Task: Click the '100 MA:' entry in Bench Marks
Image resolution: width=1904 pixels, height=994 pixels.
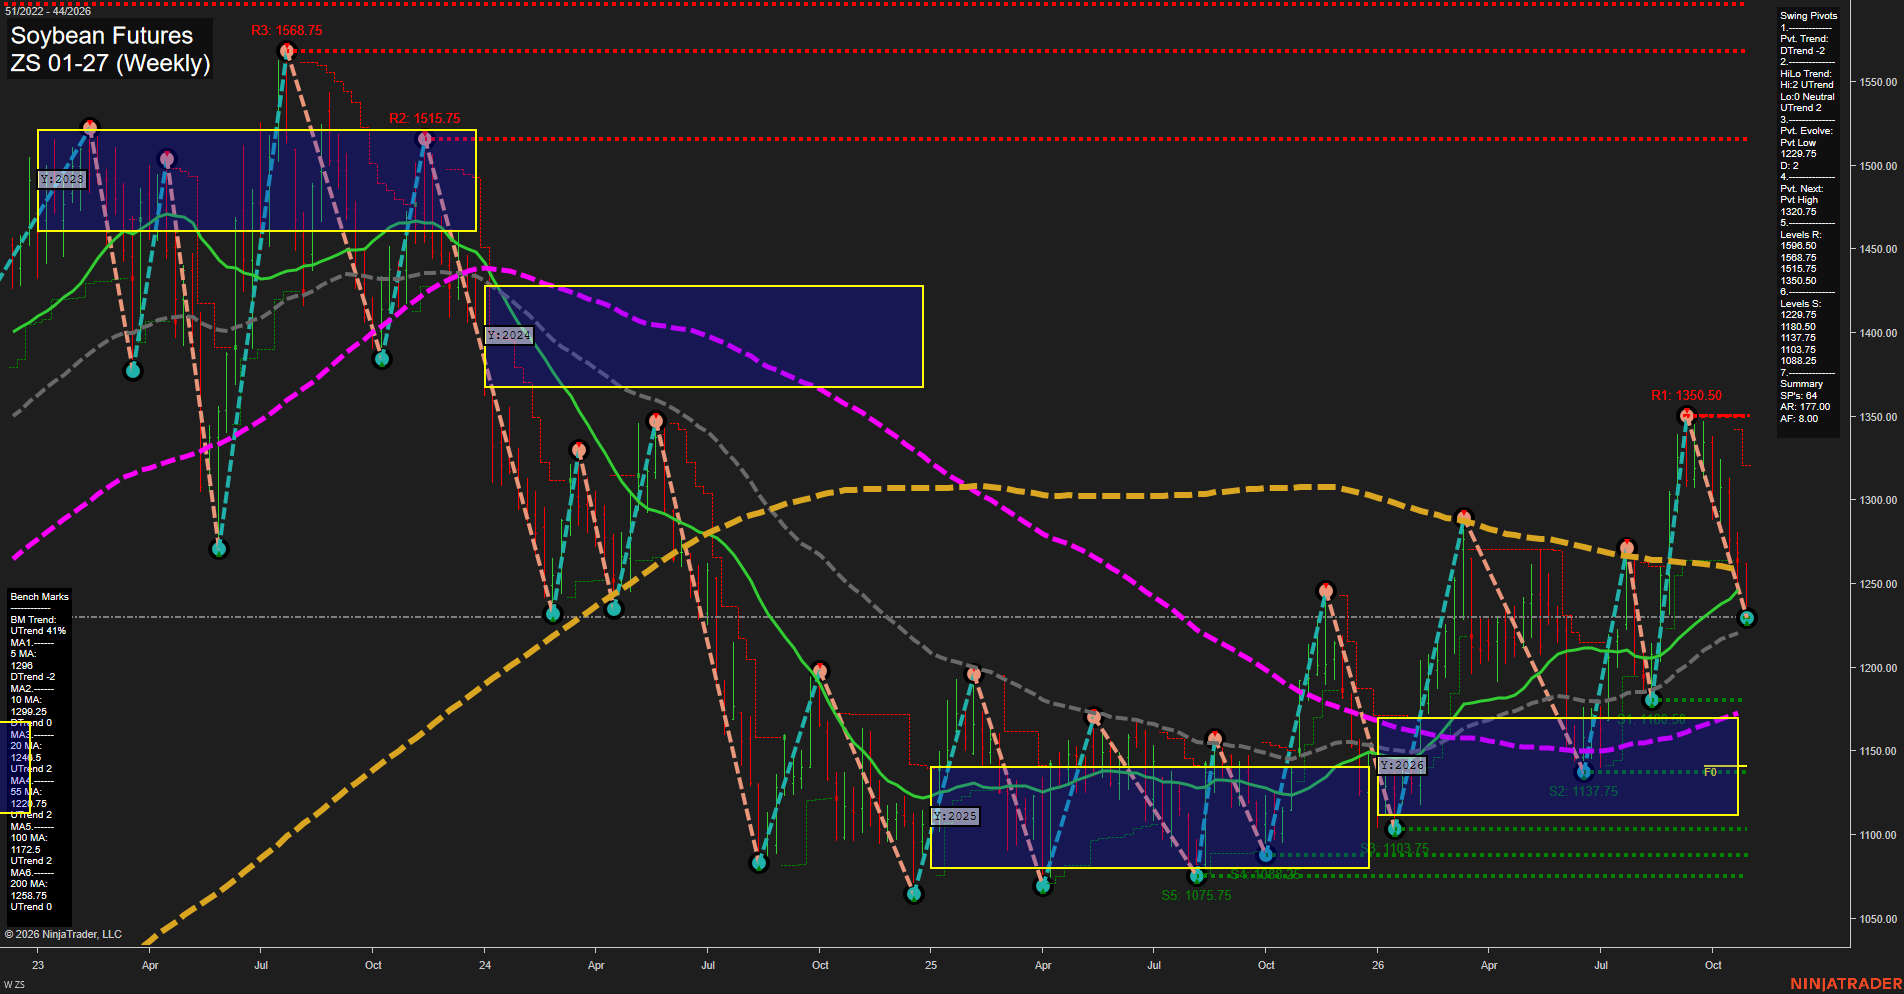Action: [29, 838]
